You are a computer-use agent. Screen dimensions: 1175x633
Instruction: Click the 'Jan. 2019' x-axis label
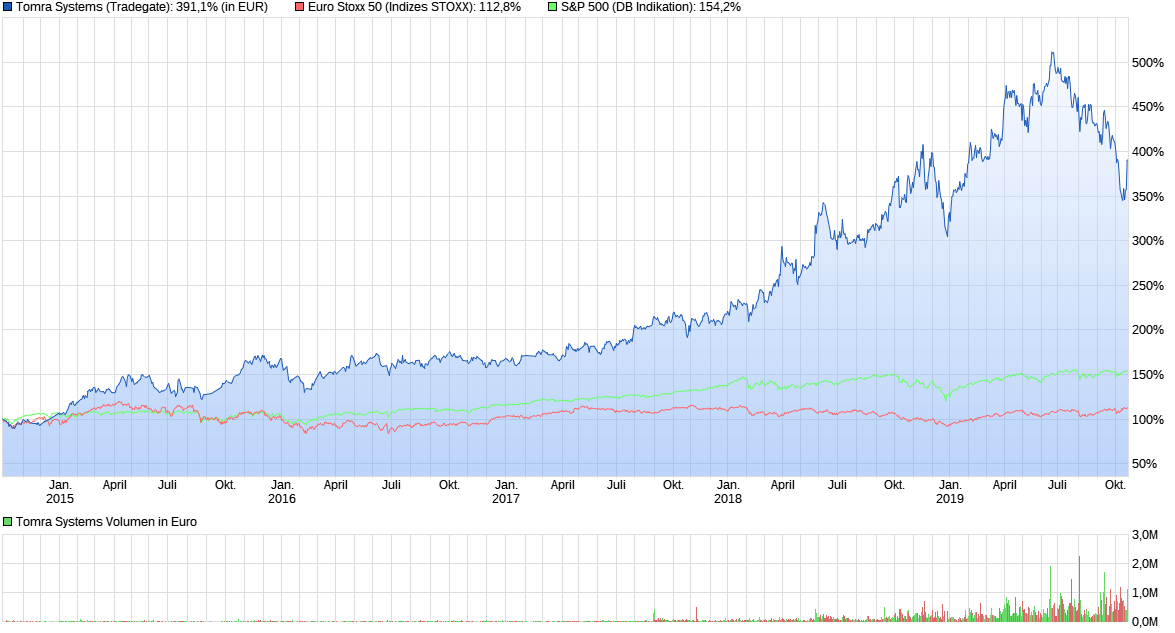(x=950, y=491)
